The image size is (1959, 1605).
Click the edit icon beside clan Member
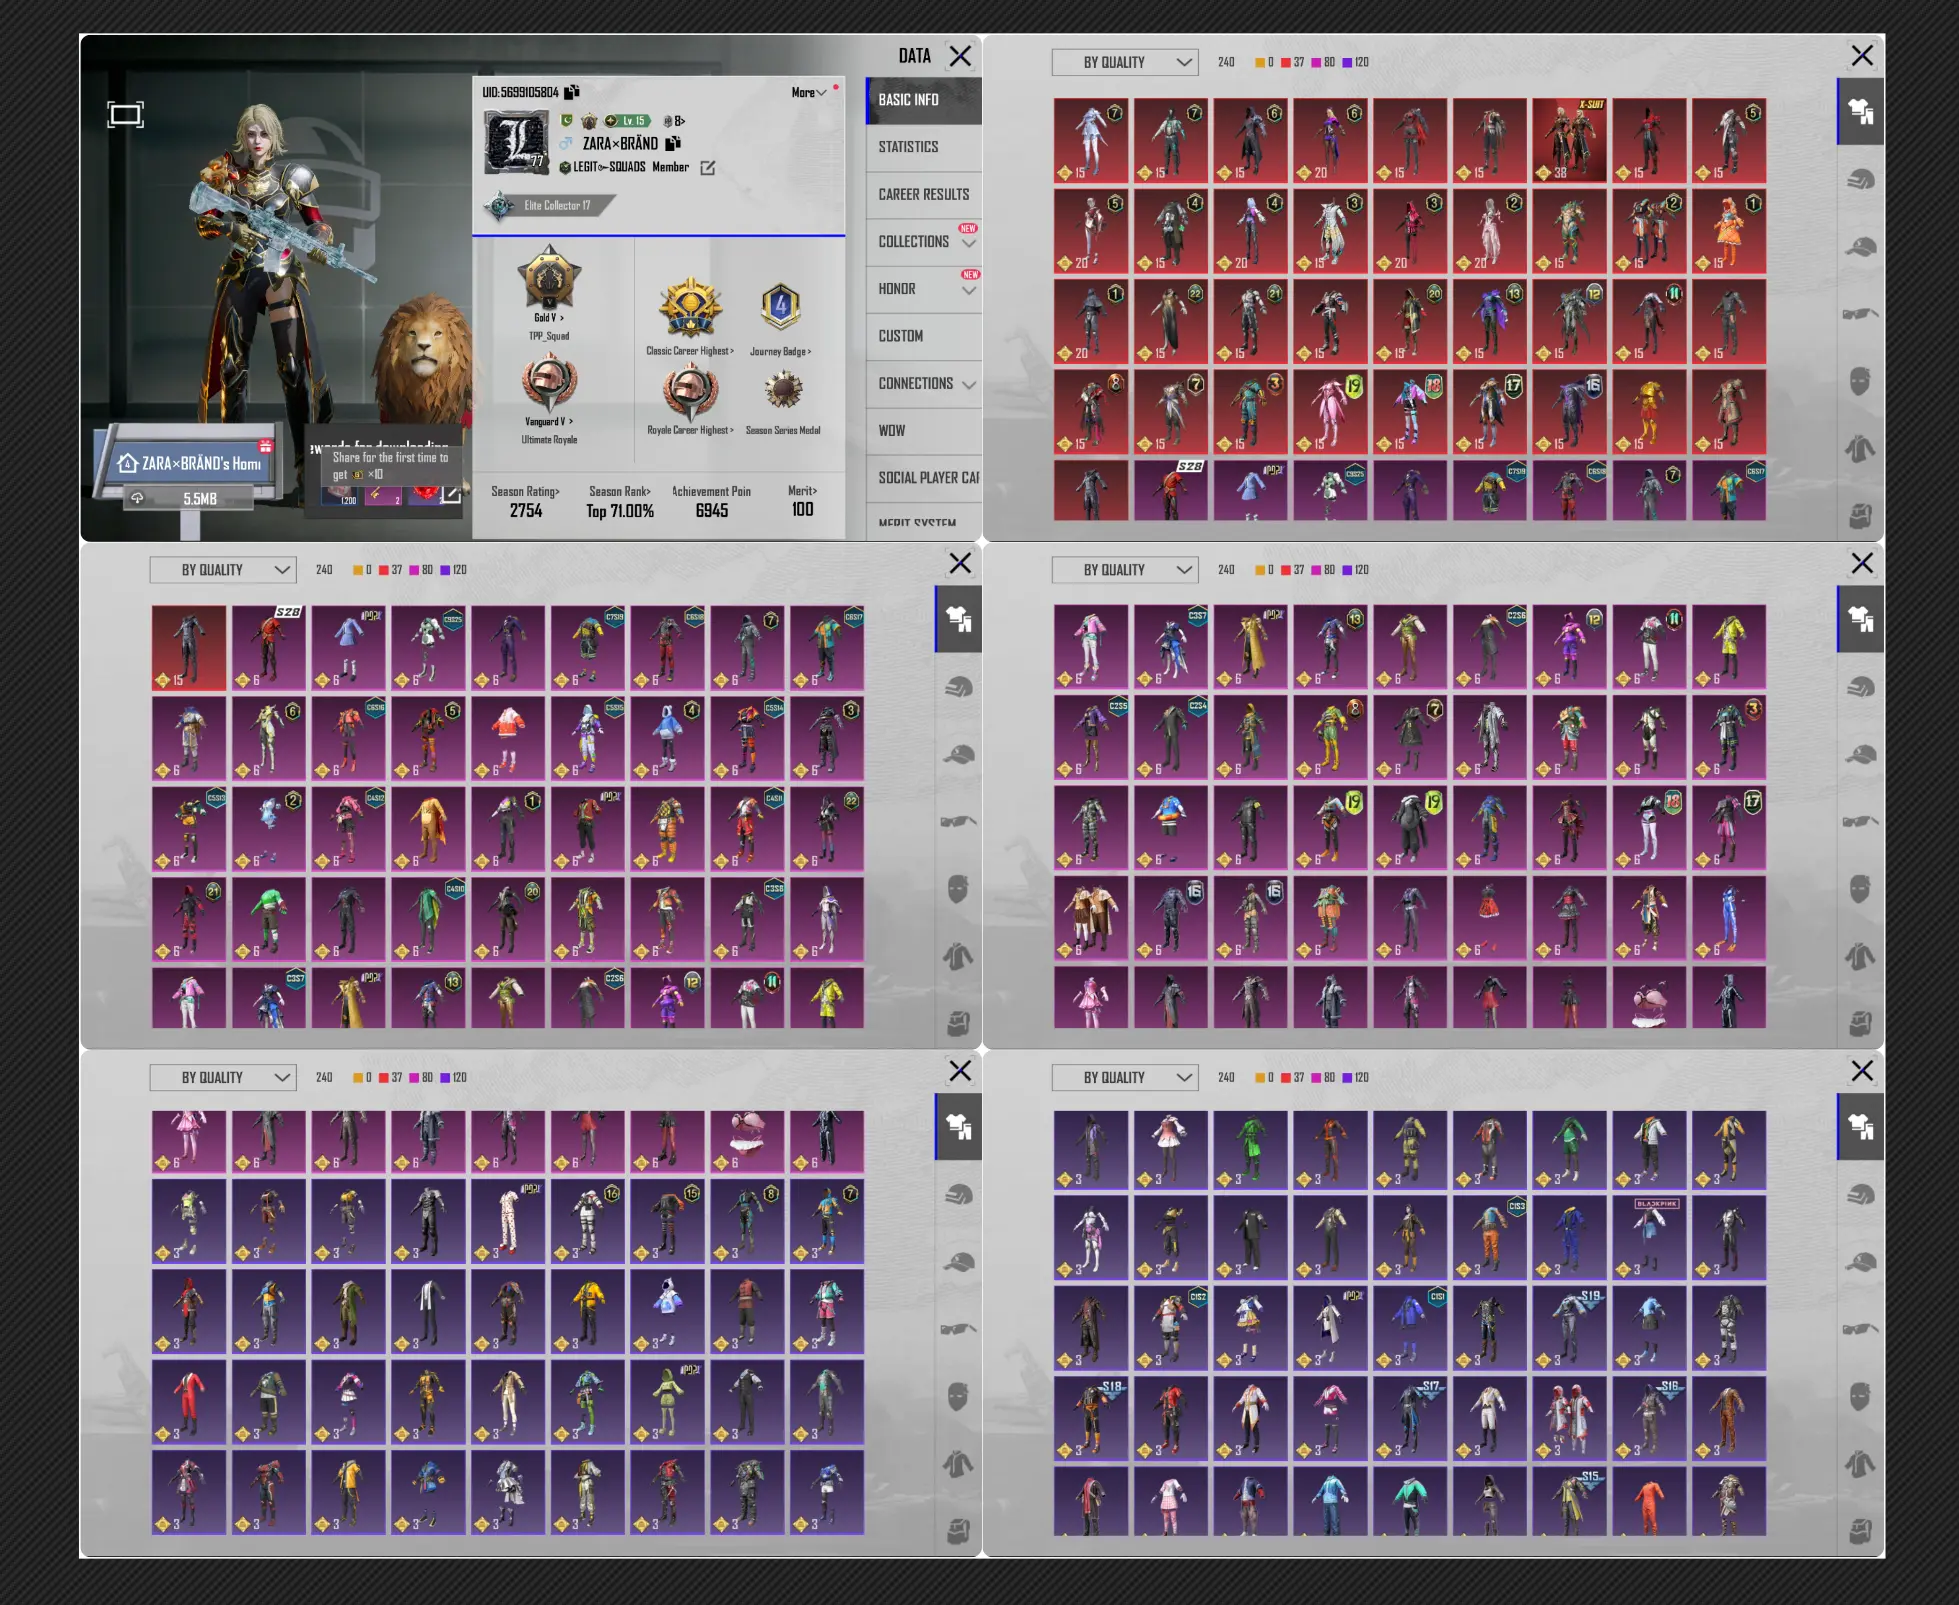tap(708, 168)
